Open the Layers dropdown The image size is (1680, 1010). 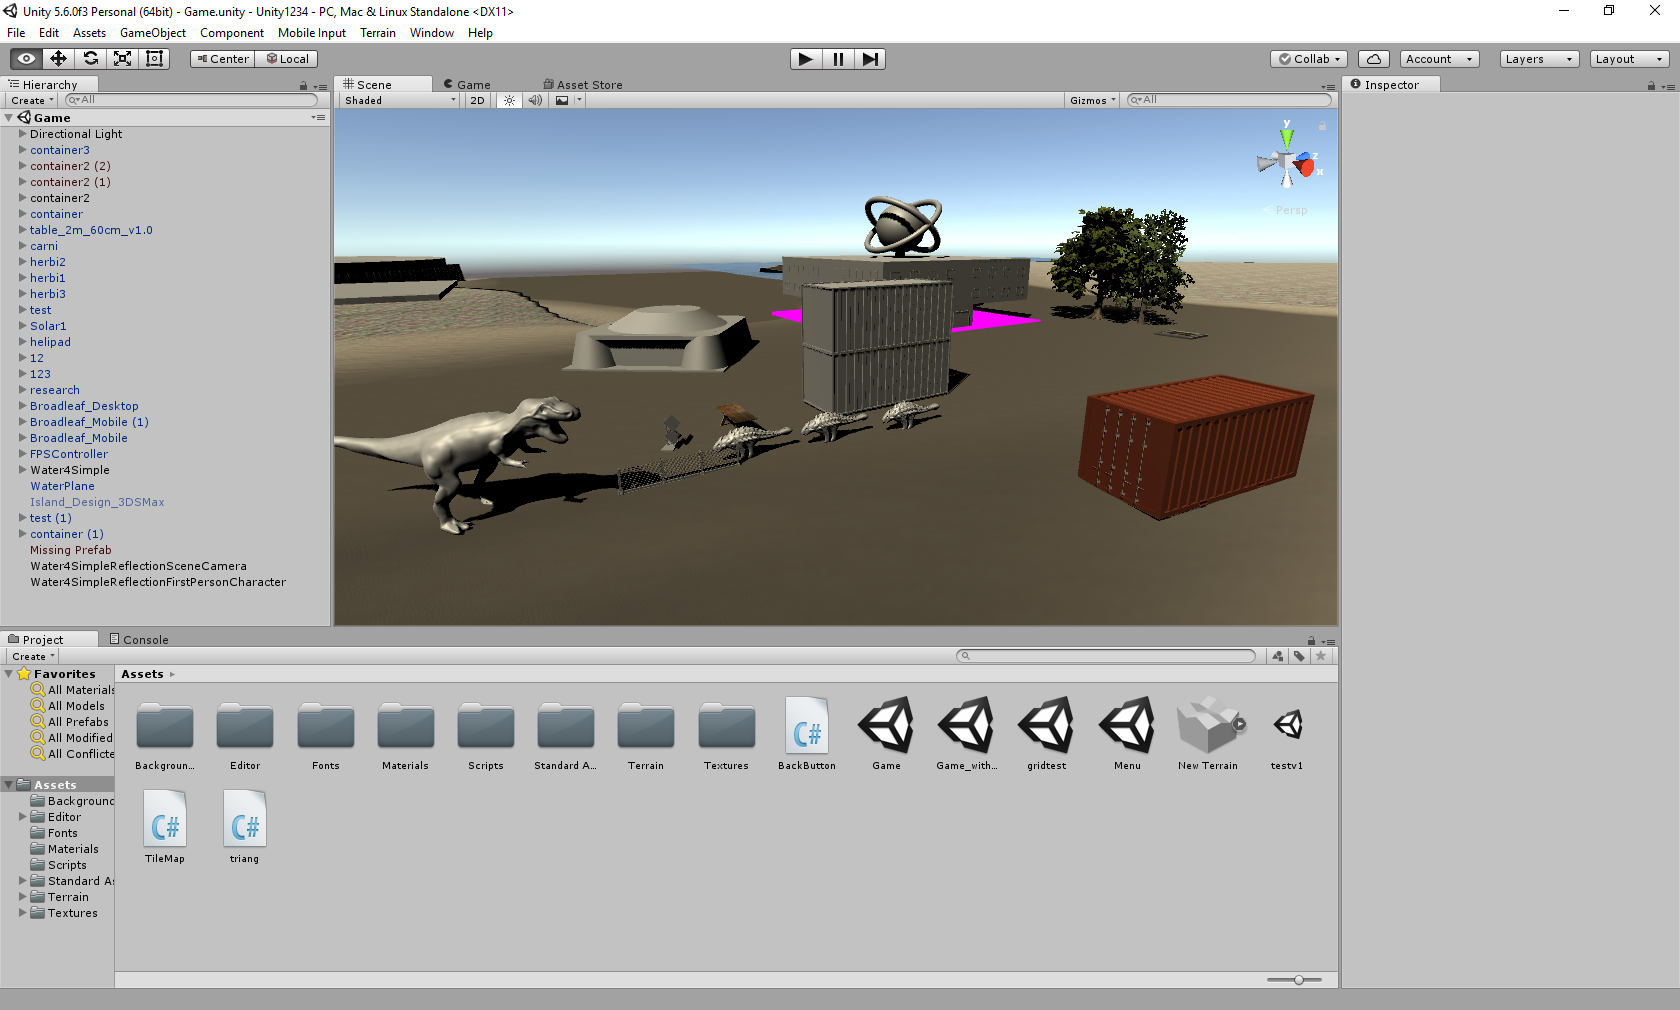[1538, 59]
